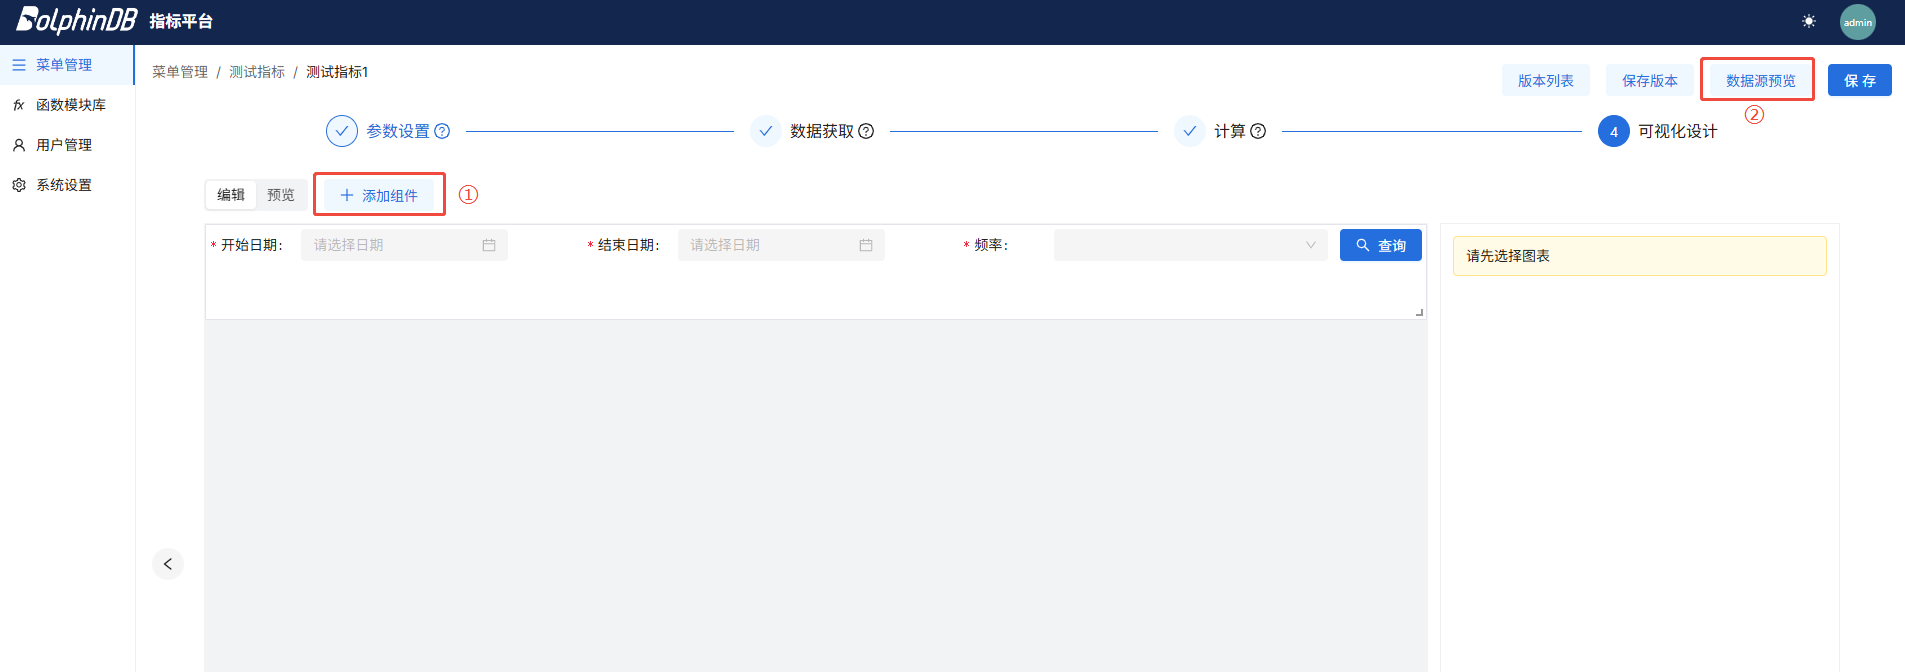The height and width of the screenshot is (672, 1905).
Task: Click the 添加组件 button
Action: coord(379,195)
